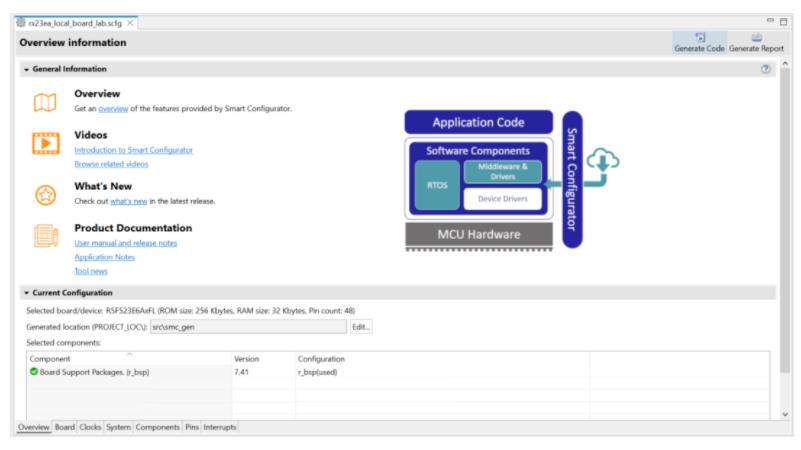Click the version cell 7.41
The width and height of the screenshot is (801, 450).
click(242, 372)
